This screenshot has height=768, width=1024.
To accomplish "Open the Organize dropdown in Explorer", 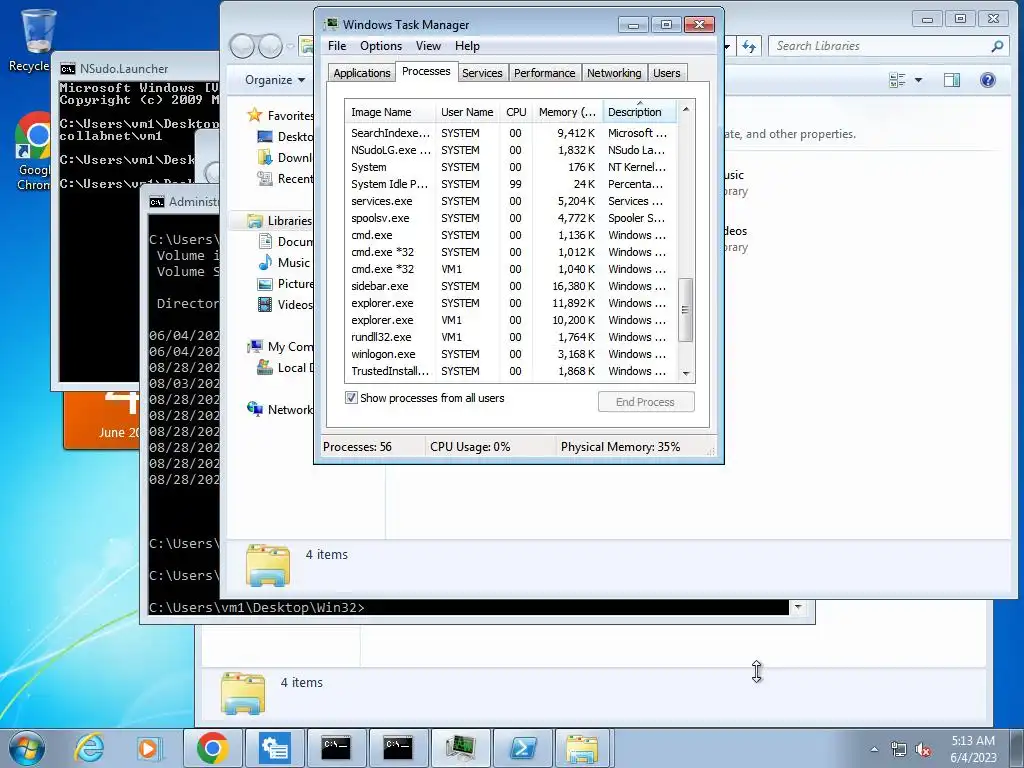I will 275,80.
